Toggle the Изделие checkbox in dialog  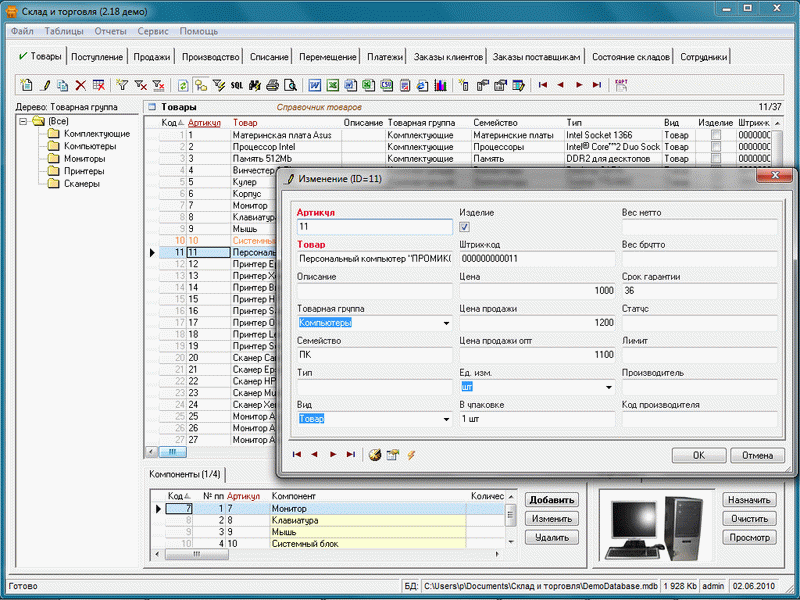coord(464,227)
